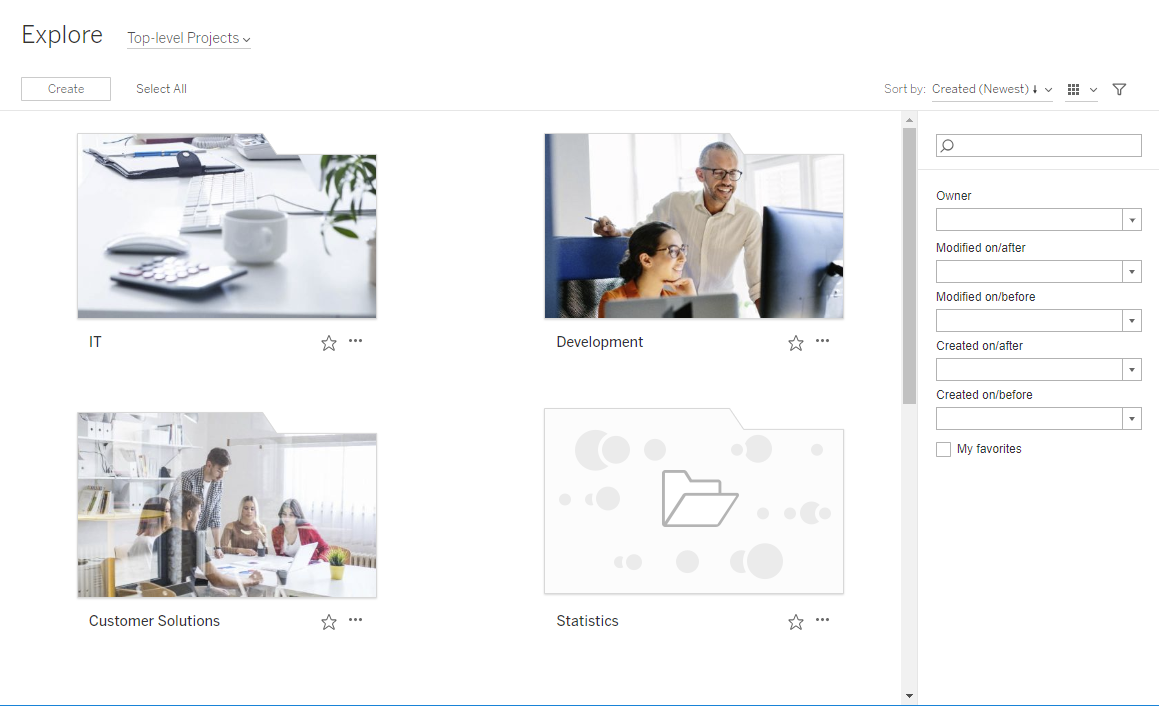The image size is (1159, 706).
Task: Open the Modified on/after date picker
Action: 1132,271
